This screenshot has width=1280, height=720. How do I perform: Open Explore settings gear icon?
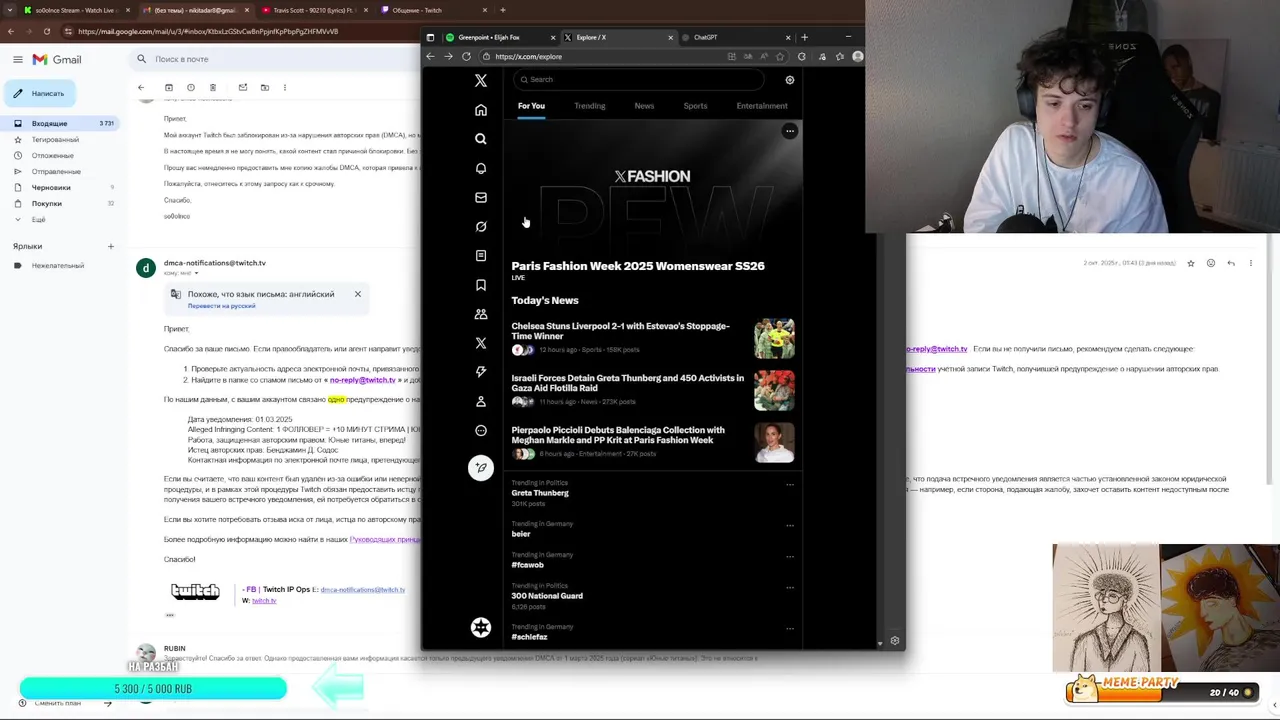coord(789,80)
